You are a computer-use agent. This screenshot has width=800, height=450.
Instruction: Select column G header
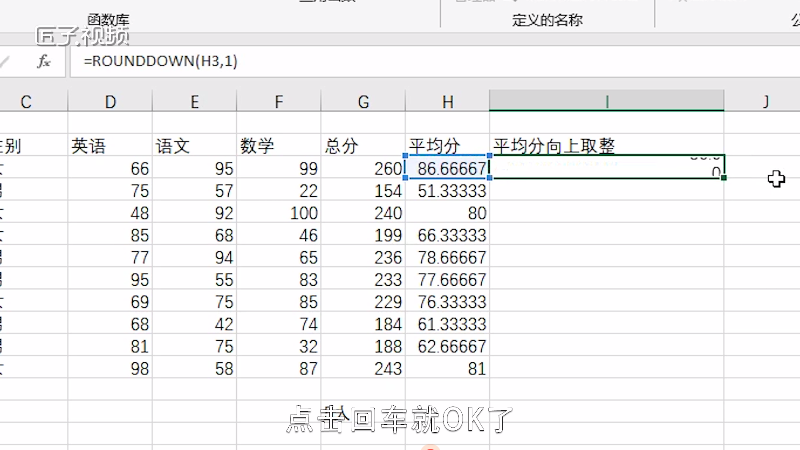tap(363, 101)
